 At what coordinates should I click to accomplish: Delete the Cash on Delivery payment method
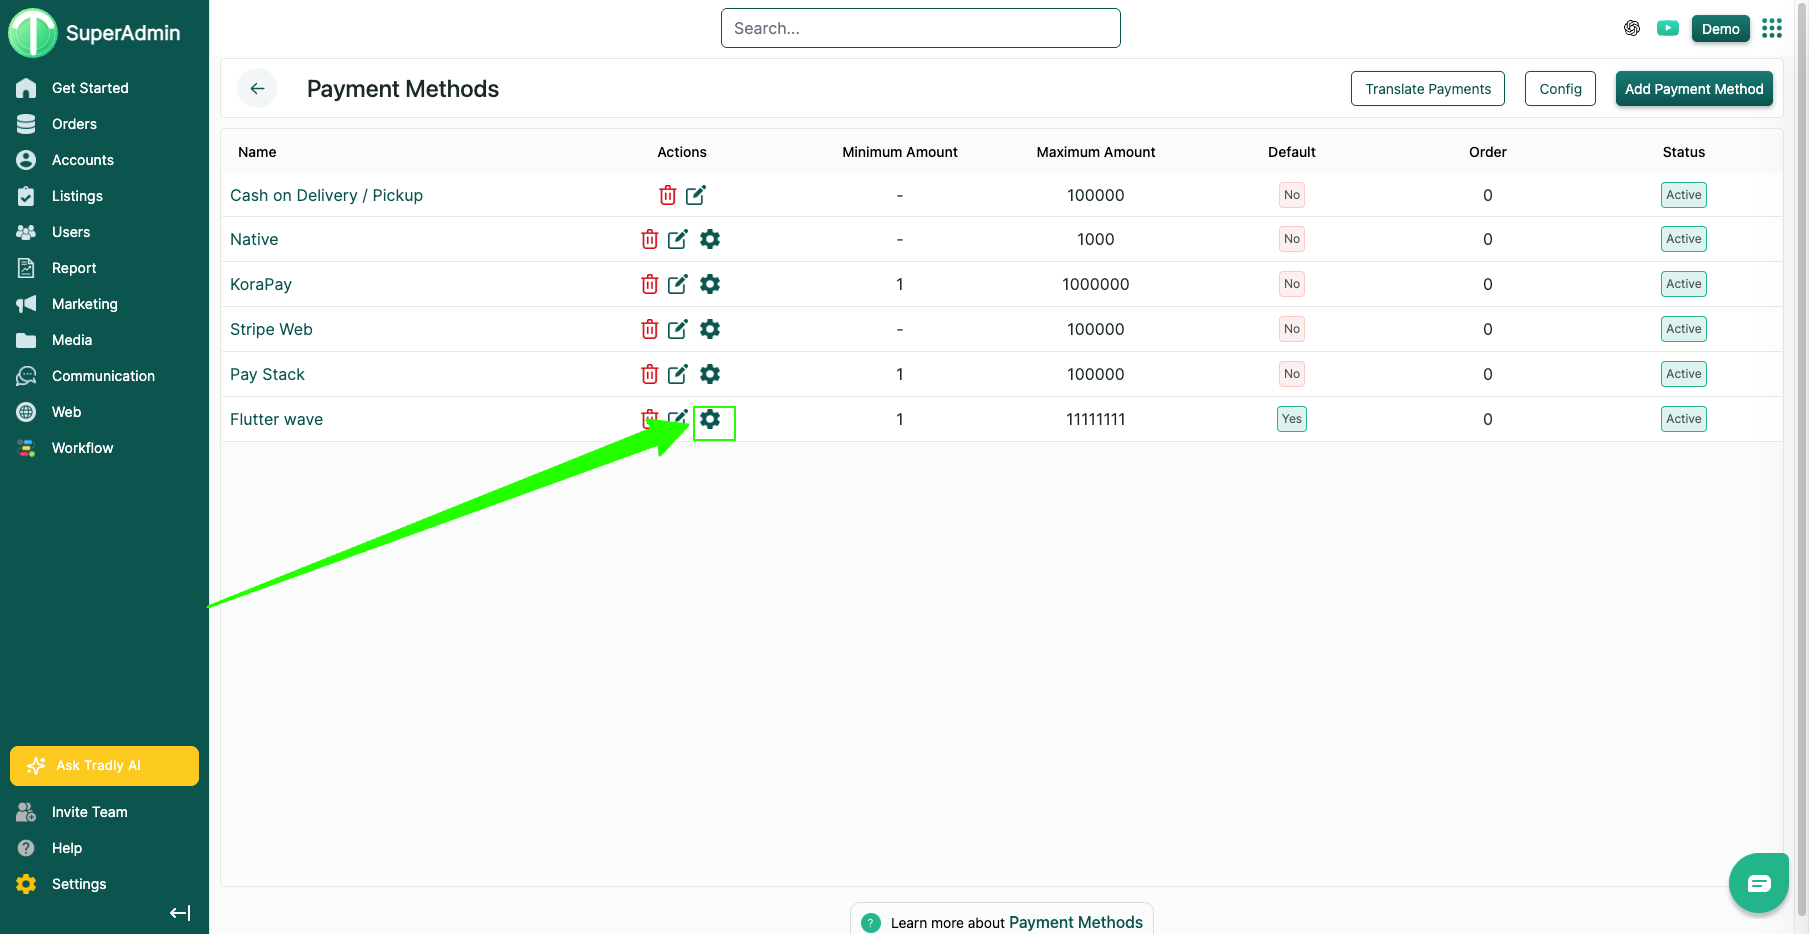(667, 195)
